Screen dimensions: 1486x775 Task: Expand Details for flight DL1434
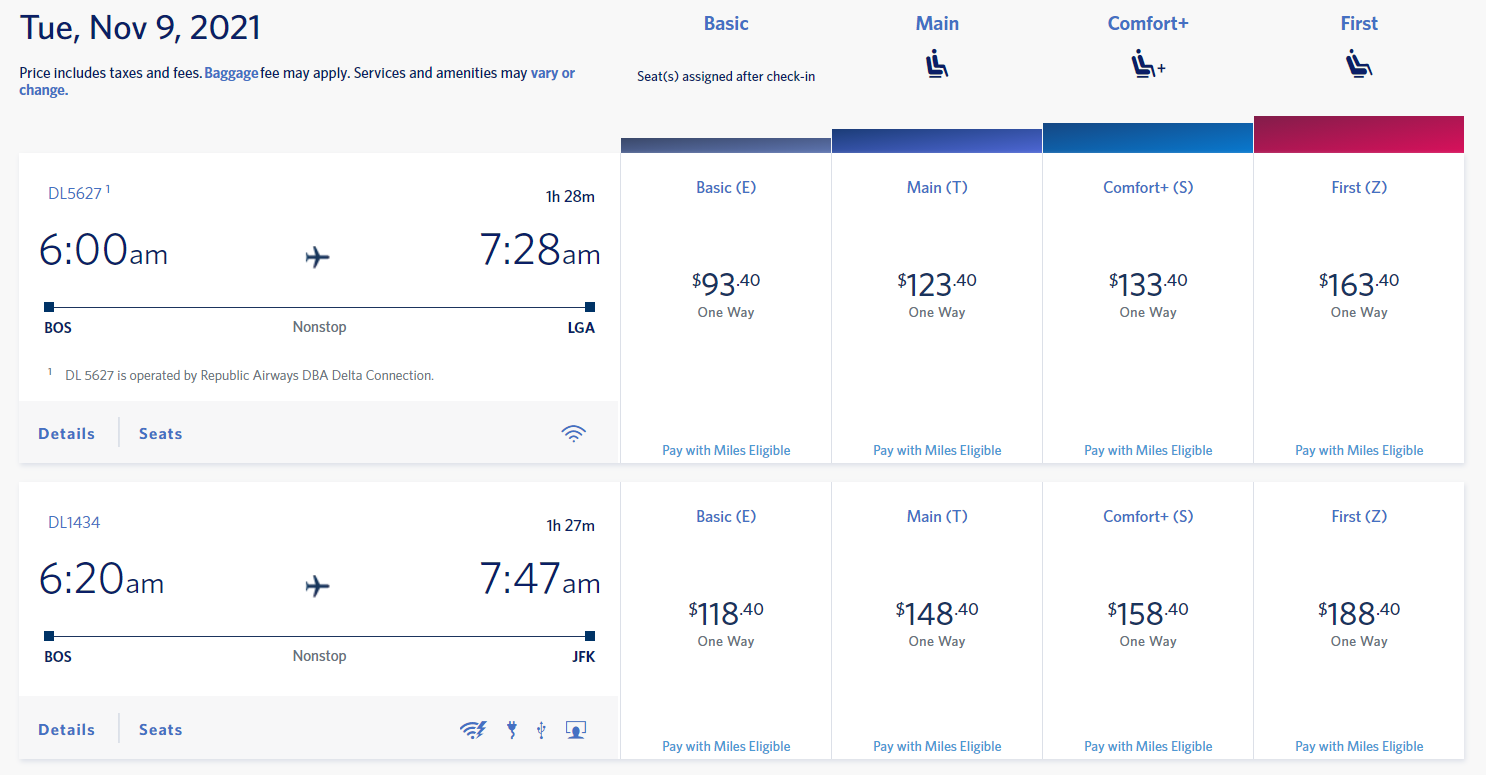pyautogui.click(x=66, y=729)
